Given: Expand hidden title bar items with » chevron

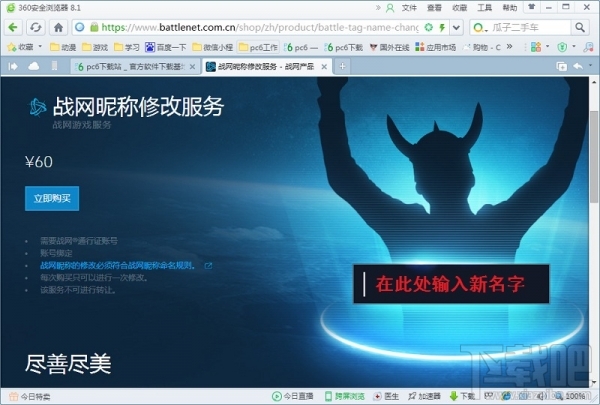Looking at the screenshot, I should coord(378,7).
